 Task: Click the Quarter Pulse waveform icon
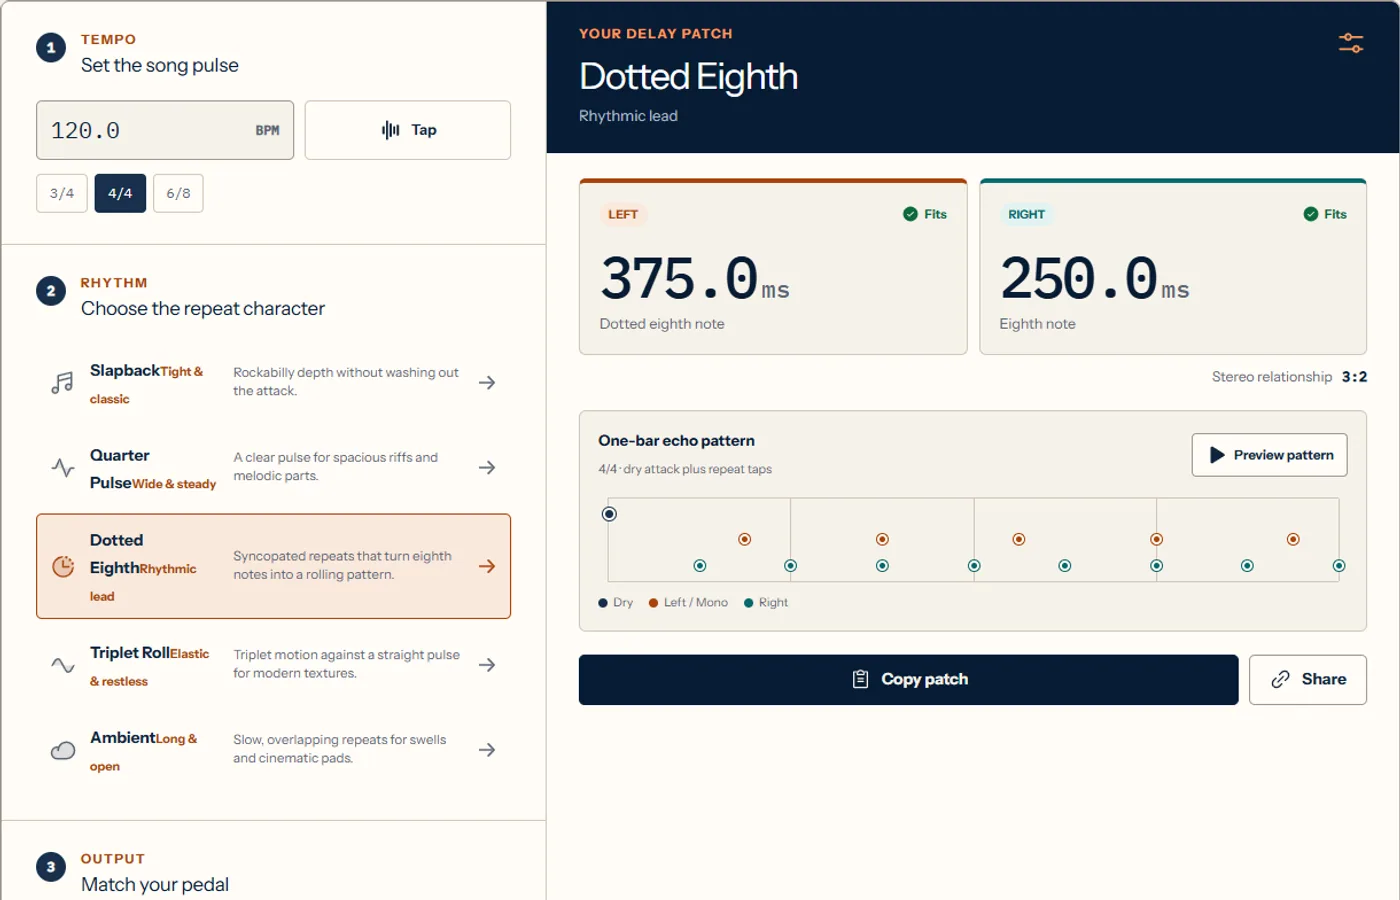[x=63, y=468]
